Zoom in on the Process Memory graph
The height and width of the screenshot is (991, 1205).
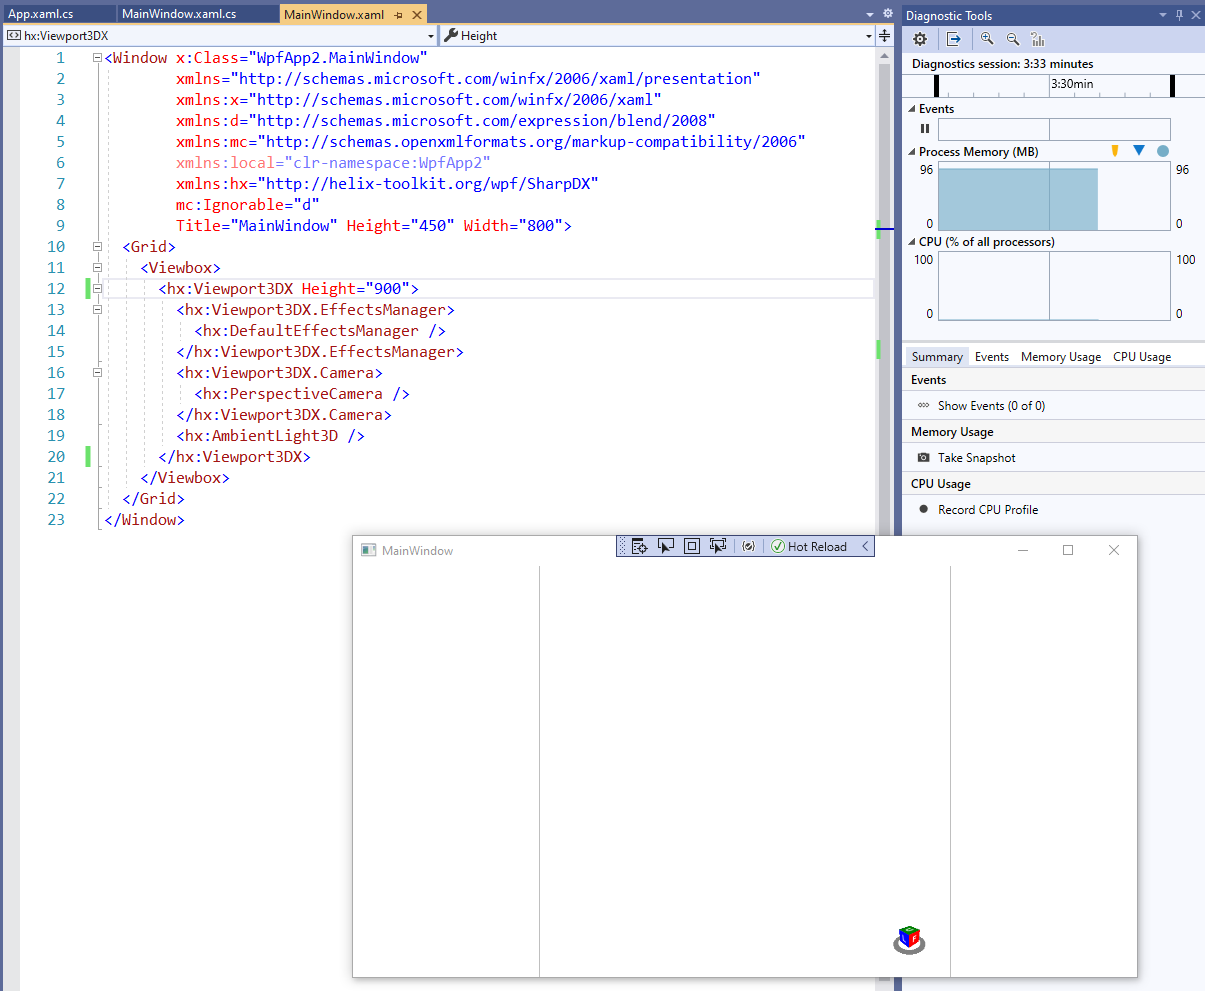click(x=987, y=39)
